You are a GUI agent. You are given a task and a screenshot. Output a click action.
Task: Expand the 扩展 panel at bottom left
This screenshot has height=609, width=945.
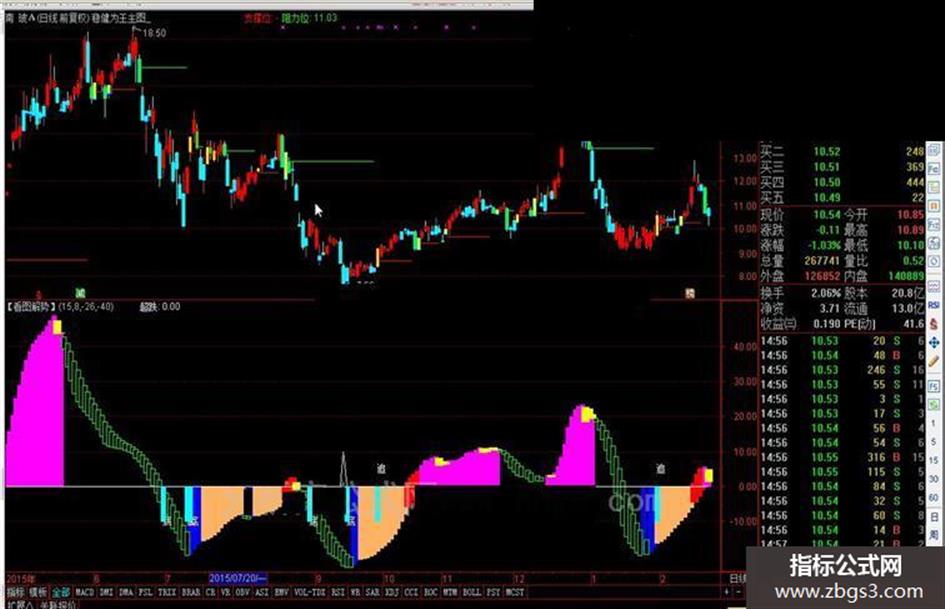point(20,604)
